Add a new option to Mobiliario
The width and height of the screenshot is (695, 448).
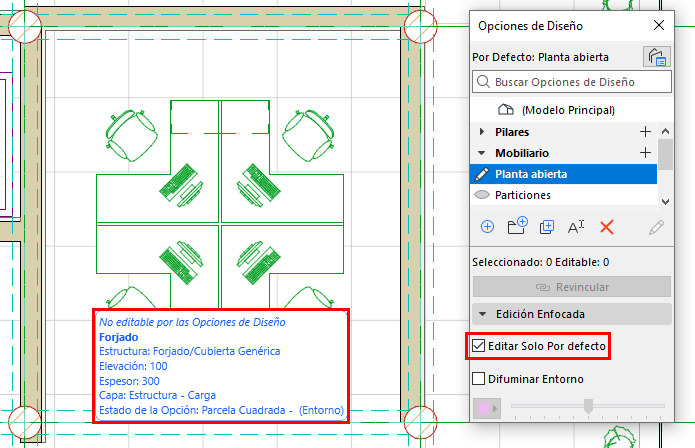click(x=645, y=153)
